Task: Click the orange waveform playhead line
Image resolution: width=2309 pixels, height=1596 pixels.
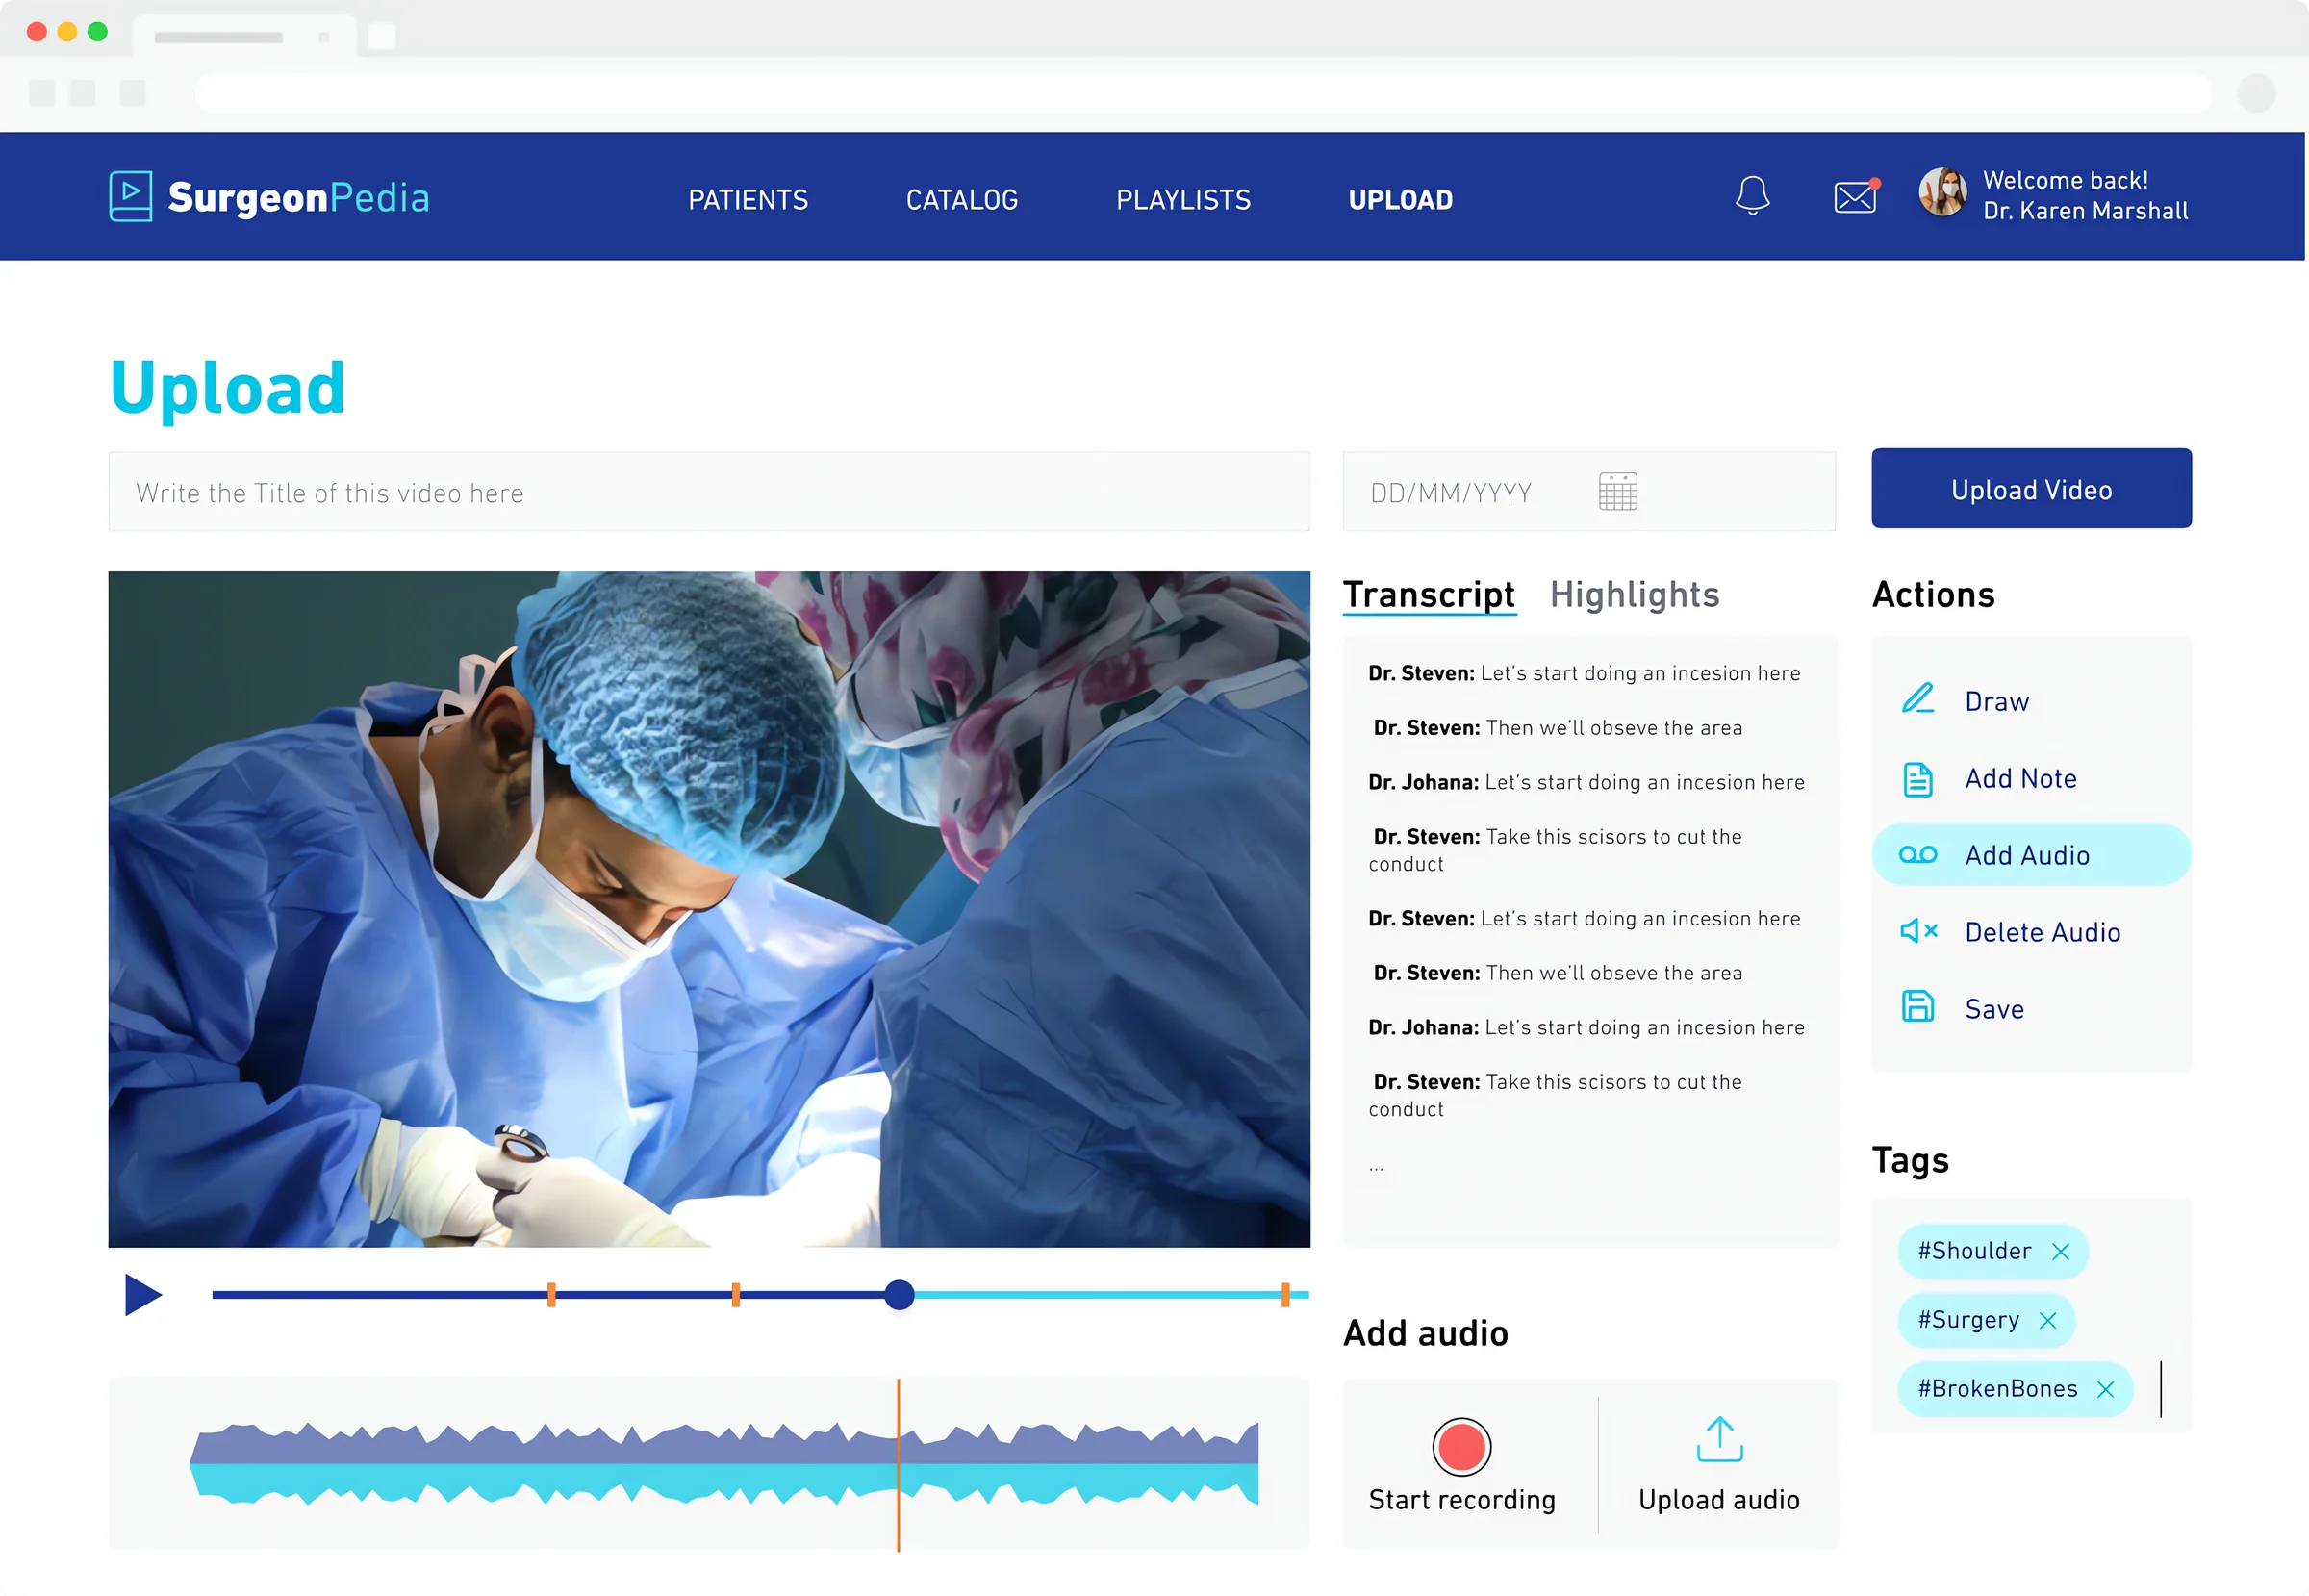Action: coord(898,1465)
